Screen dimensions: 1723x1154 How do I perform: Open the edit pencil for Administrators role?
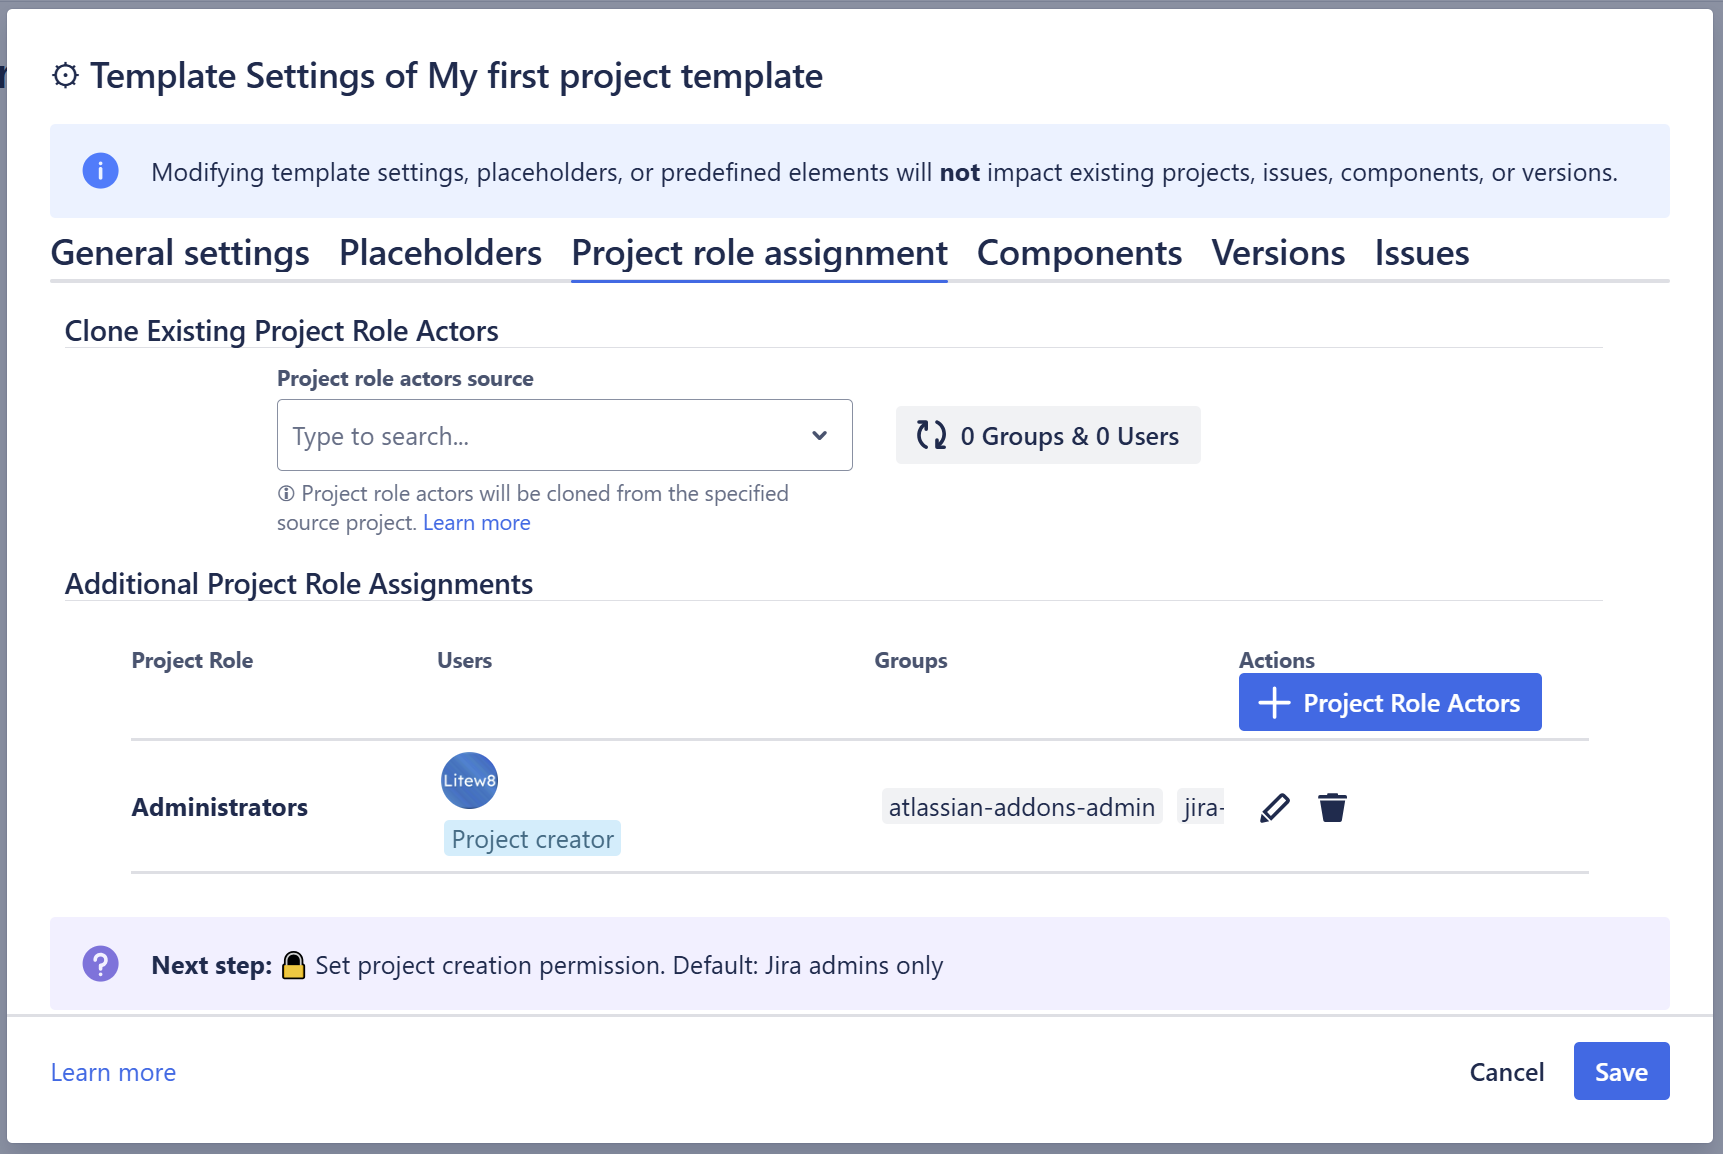(x=1274, y=807)
